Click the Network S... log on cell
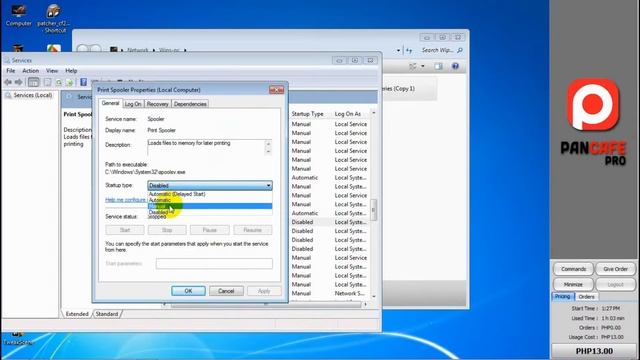 [x=350, y=293]
